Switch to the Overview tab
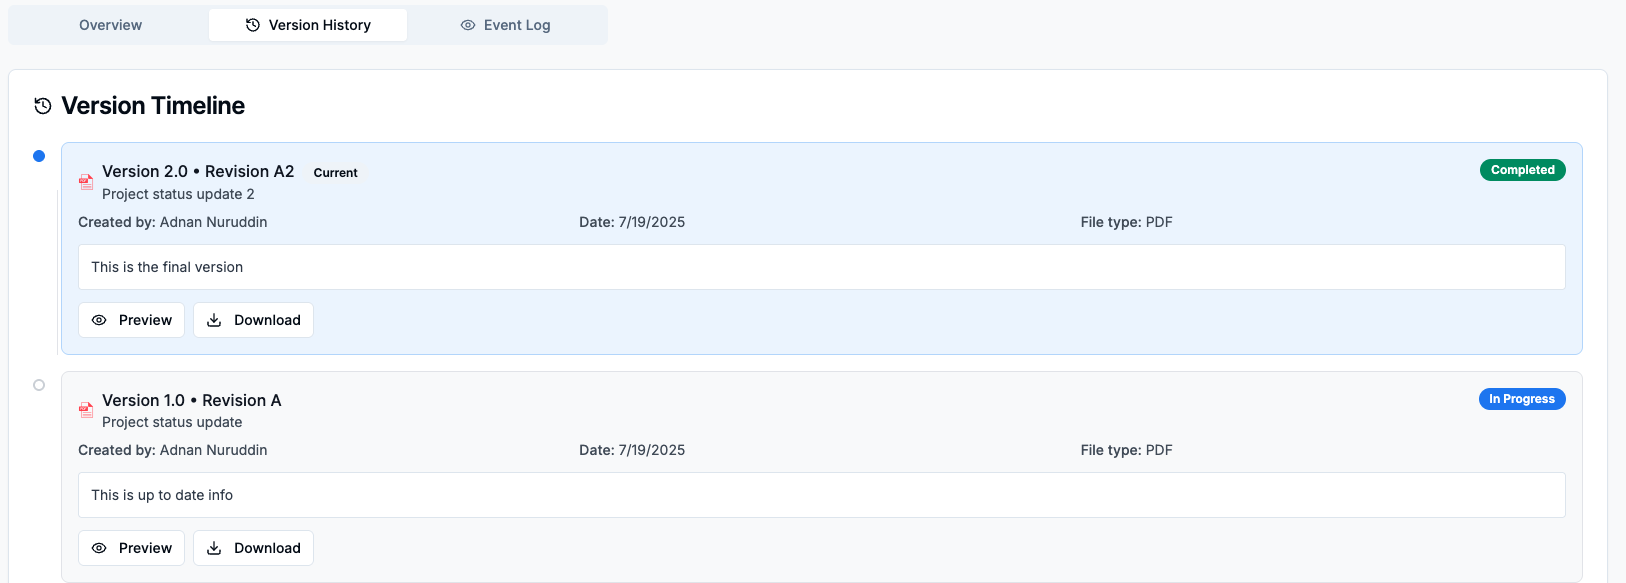Screen dimensions: 1626x583 110,25
